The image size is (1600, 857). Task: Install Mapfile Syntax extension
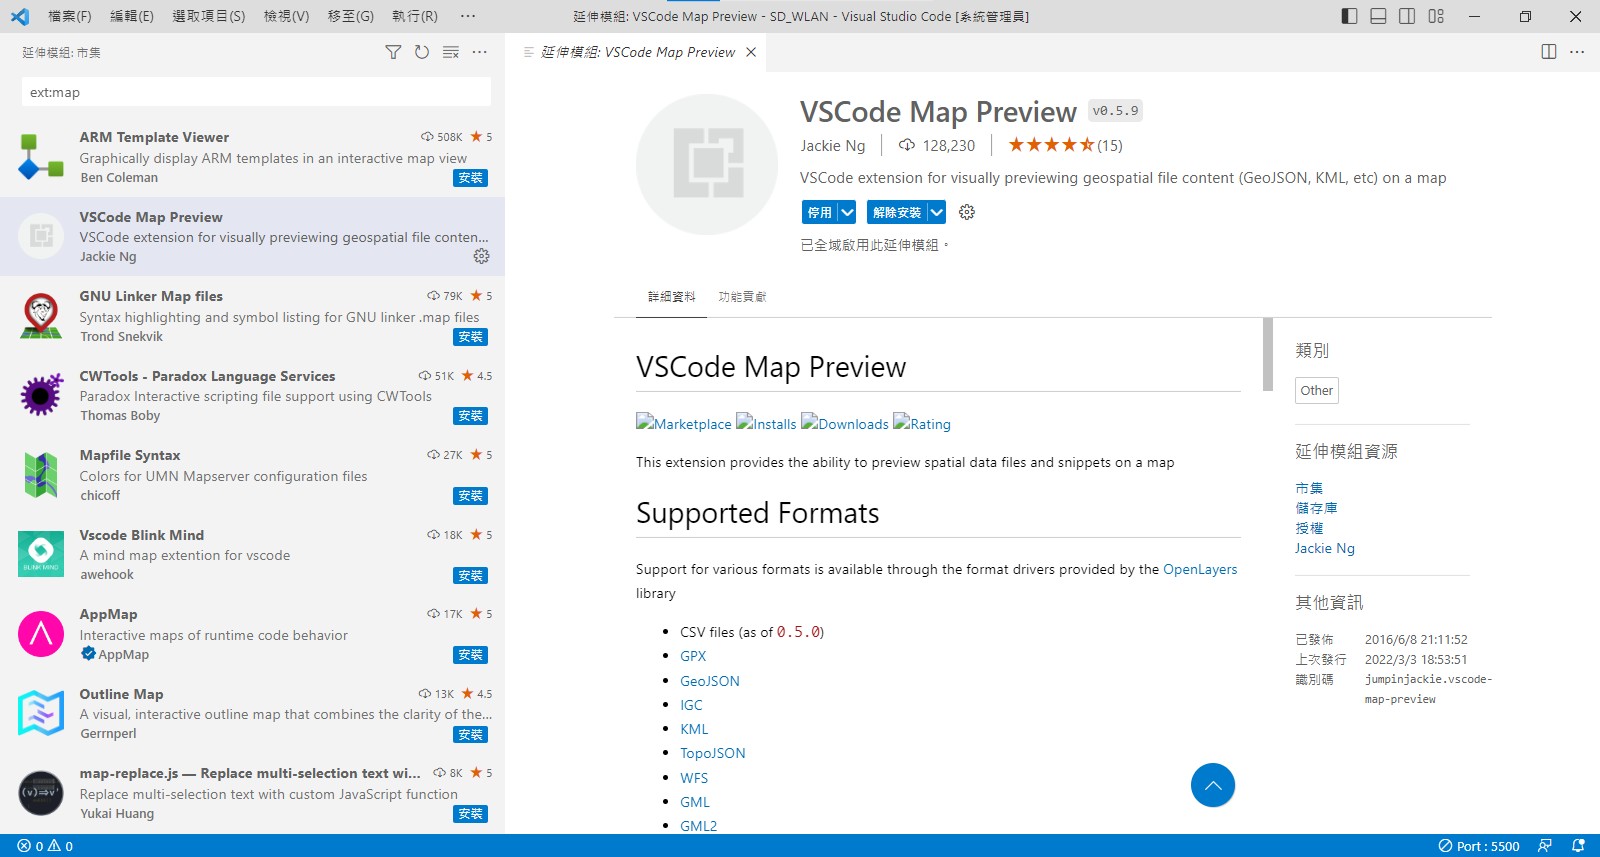(x=470, y=496)
